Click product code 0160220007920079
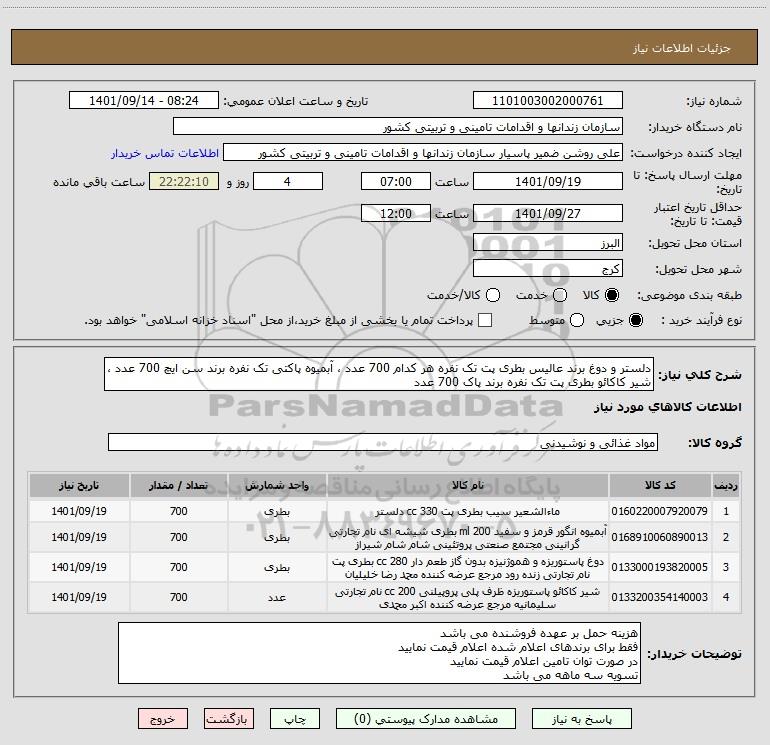This screenshot has height=745, width=770. tap(660, 511)
